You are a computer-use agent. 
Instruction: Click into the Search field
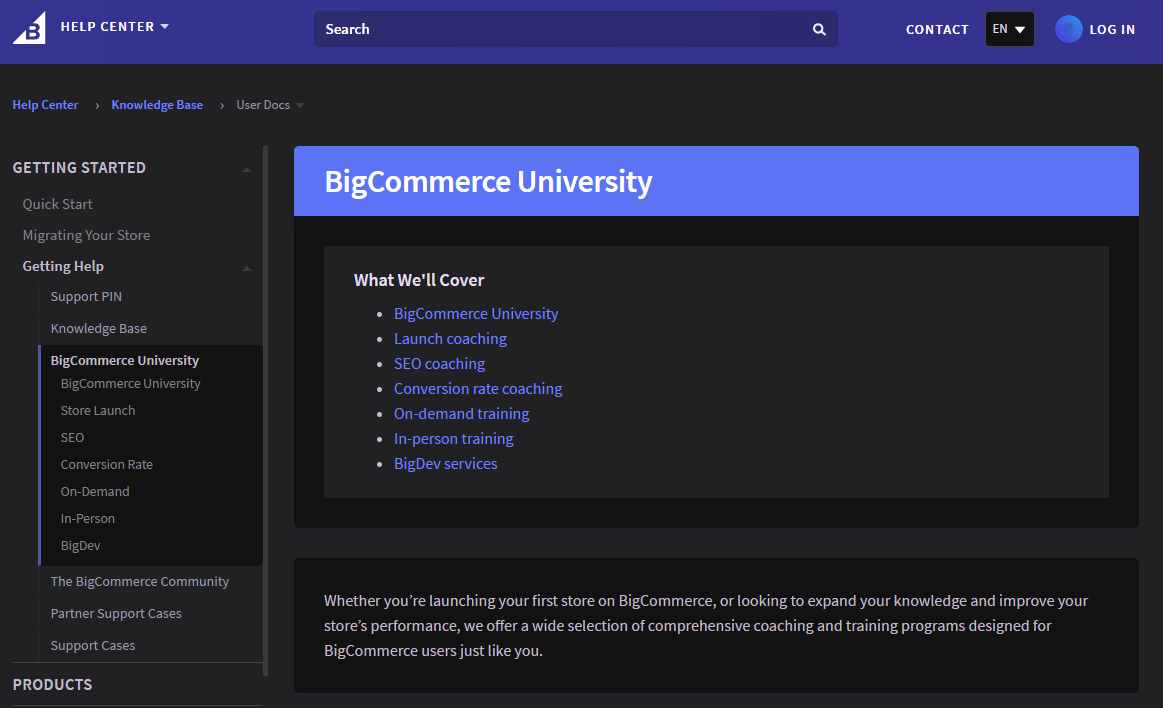click(576, 30)
